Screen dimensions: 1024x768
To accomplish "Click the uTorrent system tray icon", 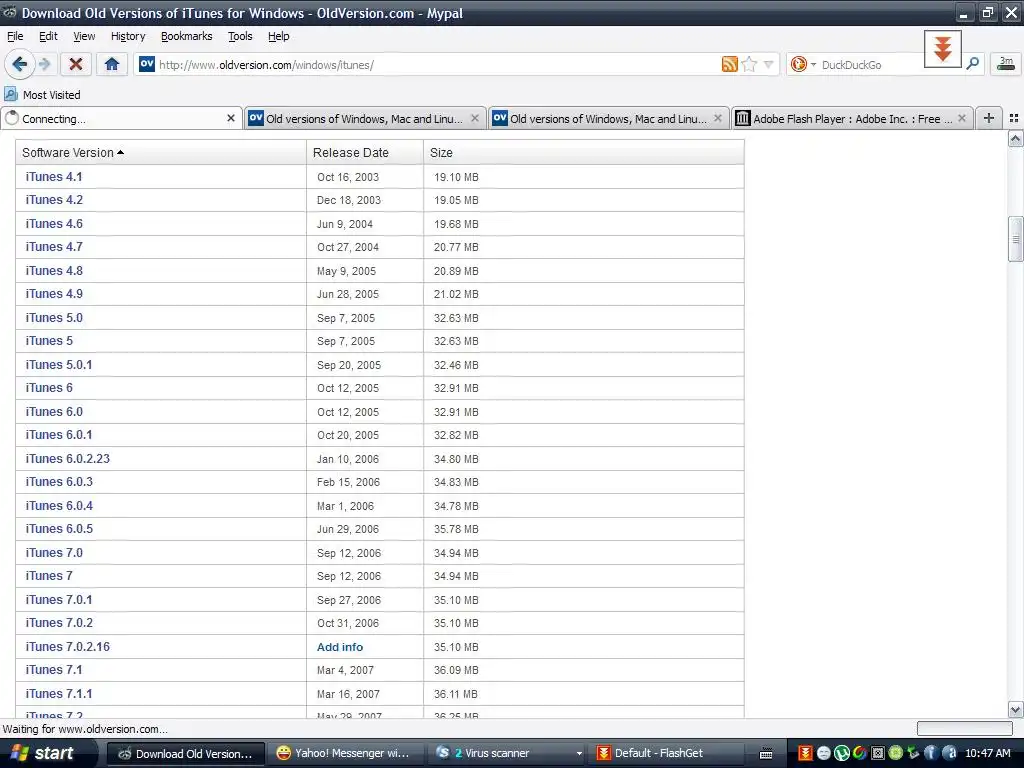I will pos(841,753).
